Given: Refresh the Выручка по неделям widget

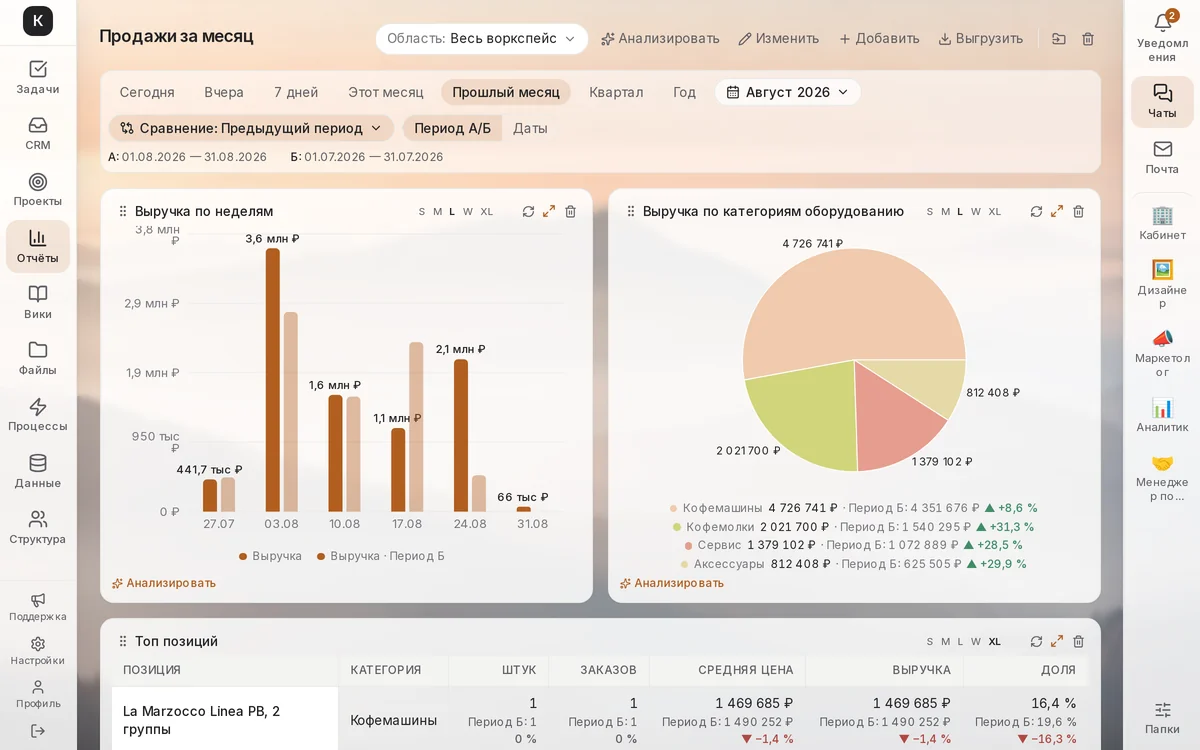Looking at the screenshot, I should [528, 211].
